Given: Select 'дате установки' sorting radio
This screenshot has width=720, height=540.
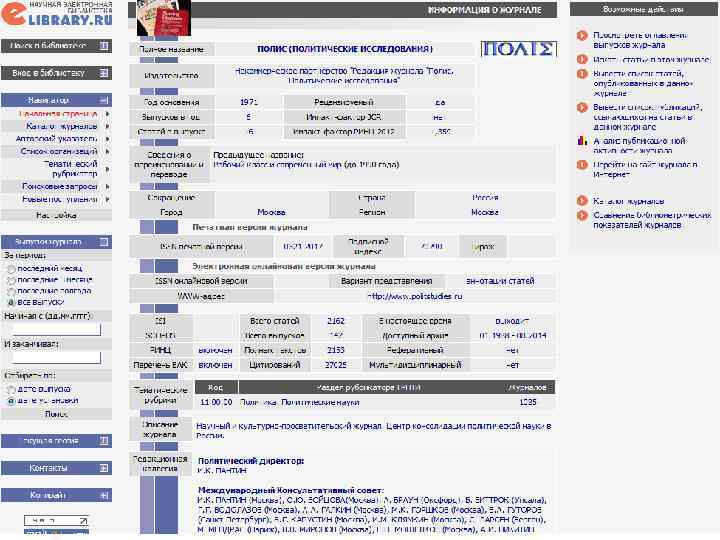Looking at the screenshot, I should (11, 401).
